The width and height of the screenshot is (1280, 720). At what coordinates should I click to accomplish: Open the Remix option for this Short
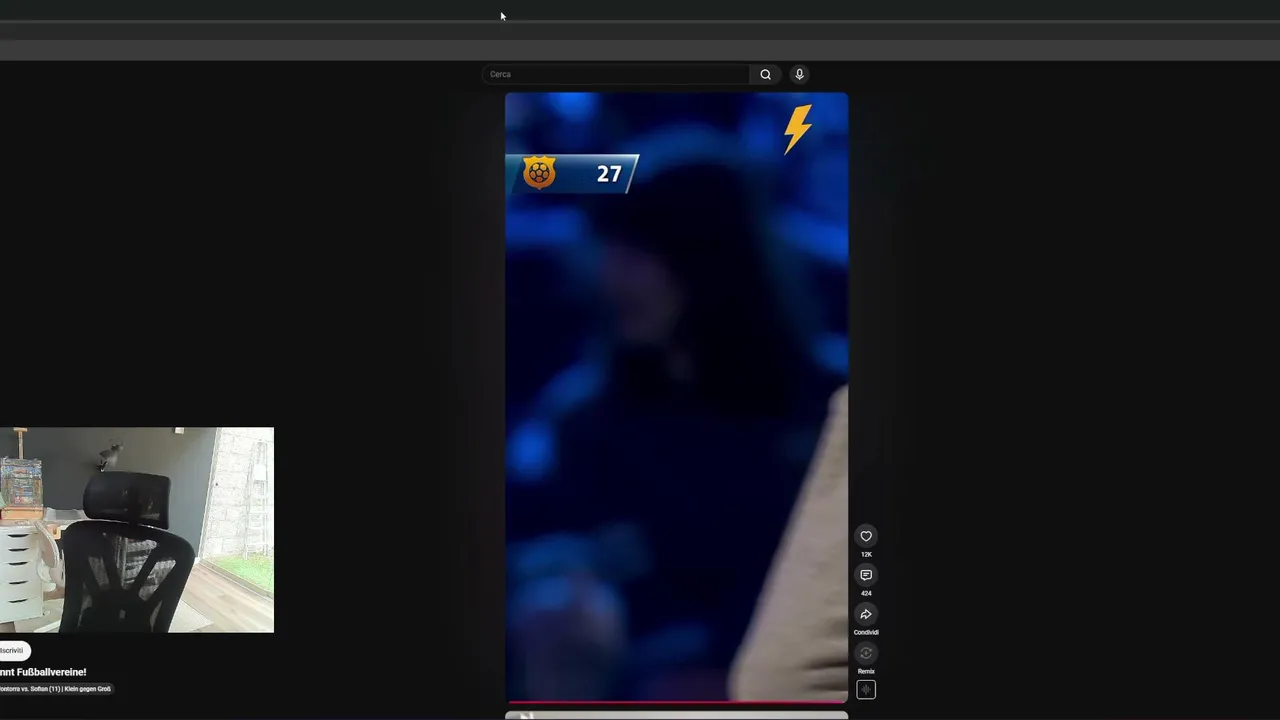point(866,653)
